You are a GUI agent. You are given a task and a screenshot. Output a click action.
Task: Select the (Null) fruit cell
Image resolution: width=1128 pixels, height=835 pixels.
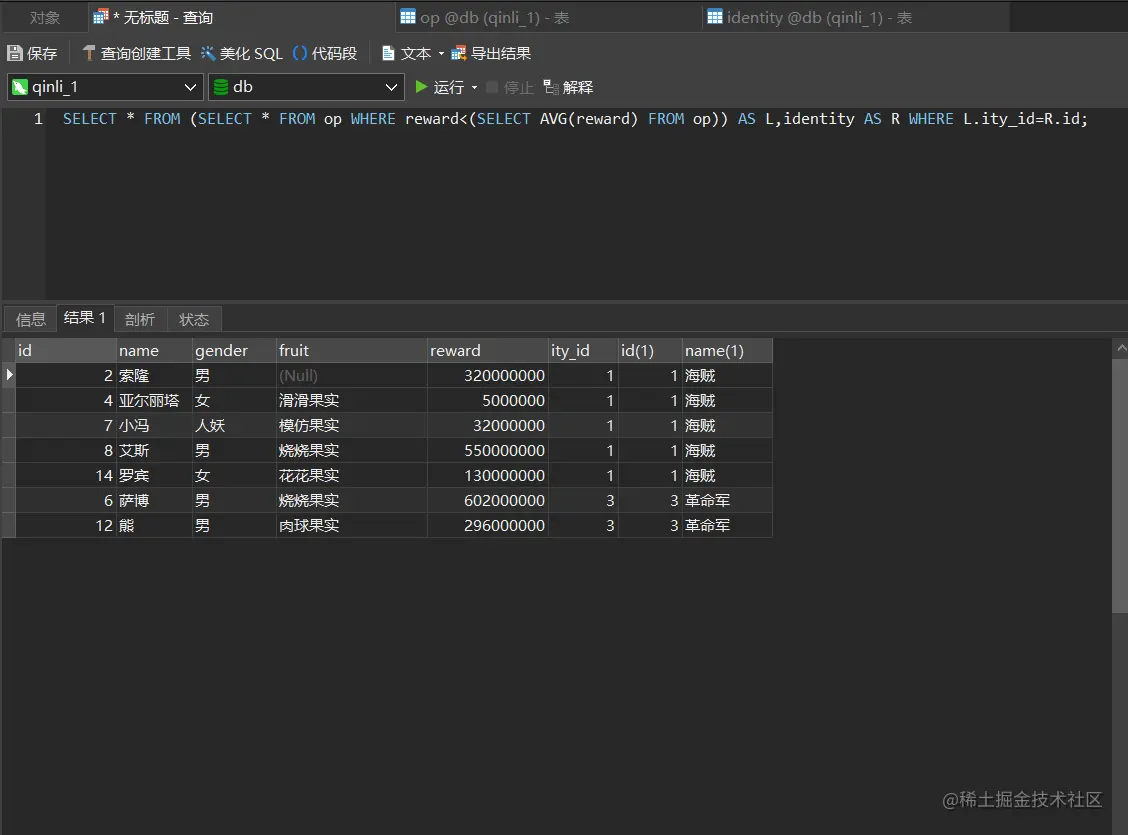click(352, 375)
